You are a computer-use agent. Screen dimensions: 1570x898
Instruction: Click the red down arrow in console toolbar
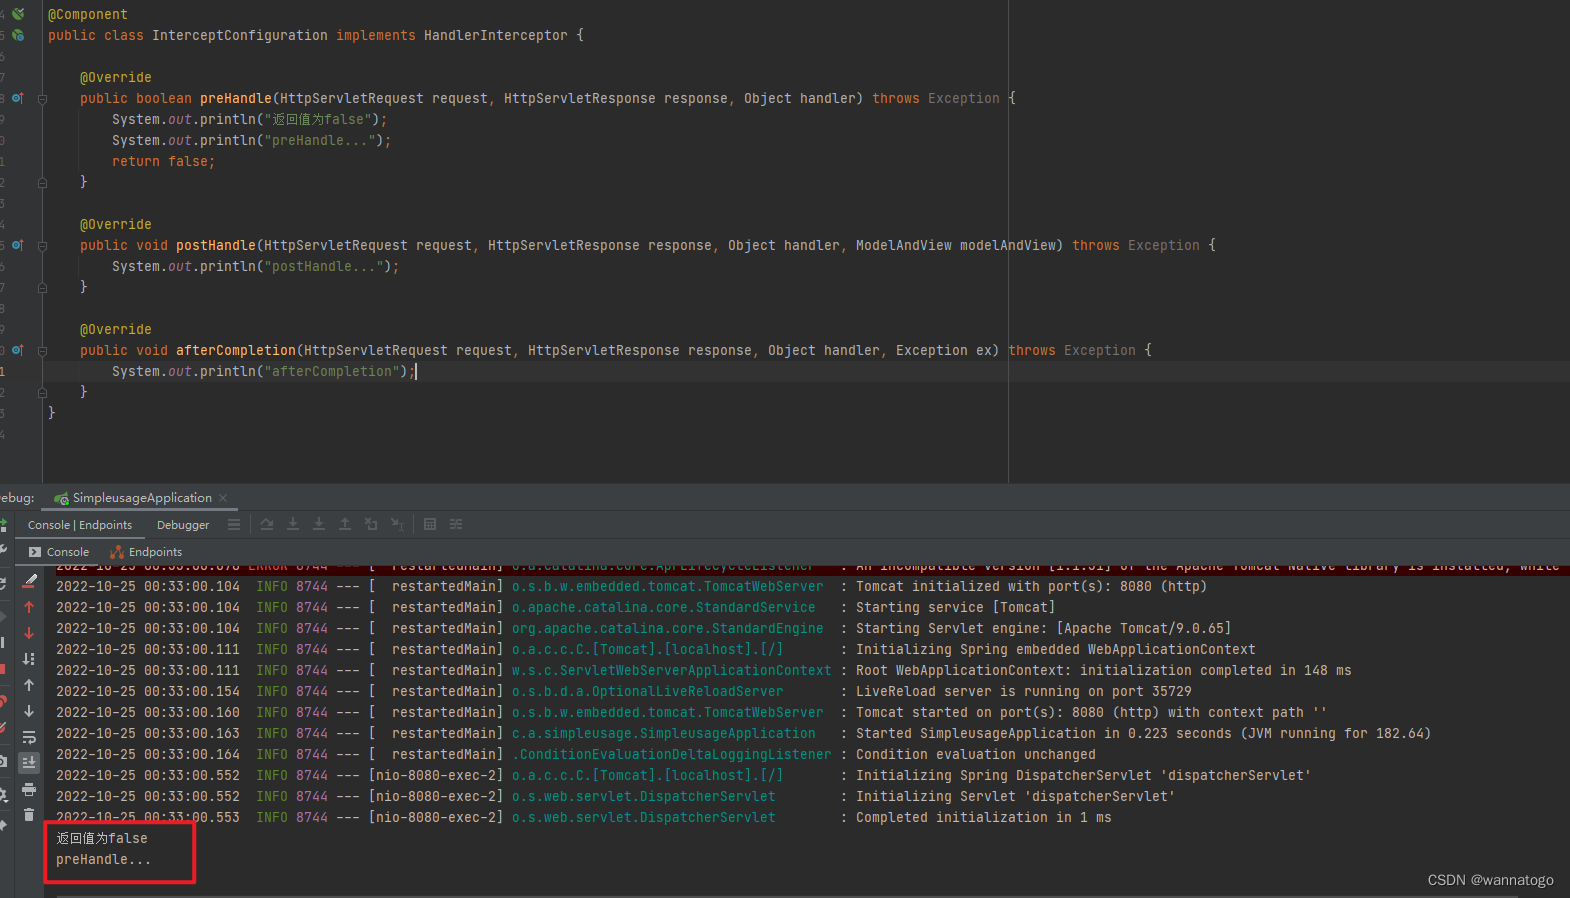pos(29,633)
